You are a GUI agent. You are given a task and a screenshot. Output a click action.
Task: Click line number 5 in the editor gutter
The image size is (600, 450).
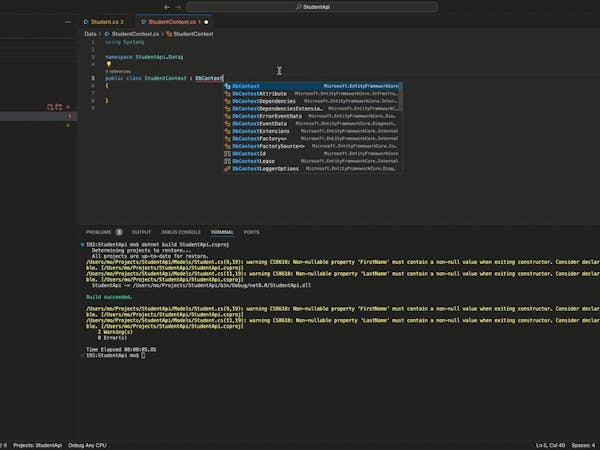pos(93,78)
